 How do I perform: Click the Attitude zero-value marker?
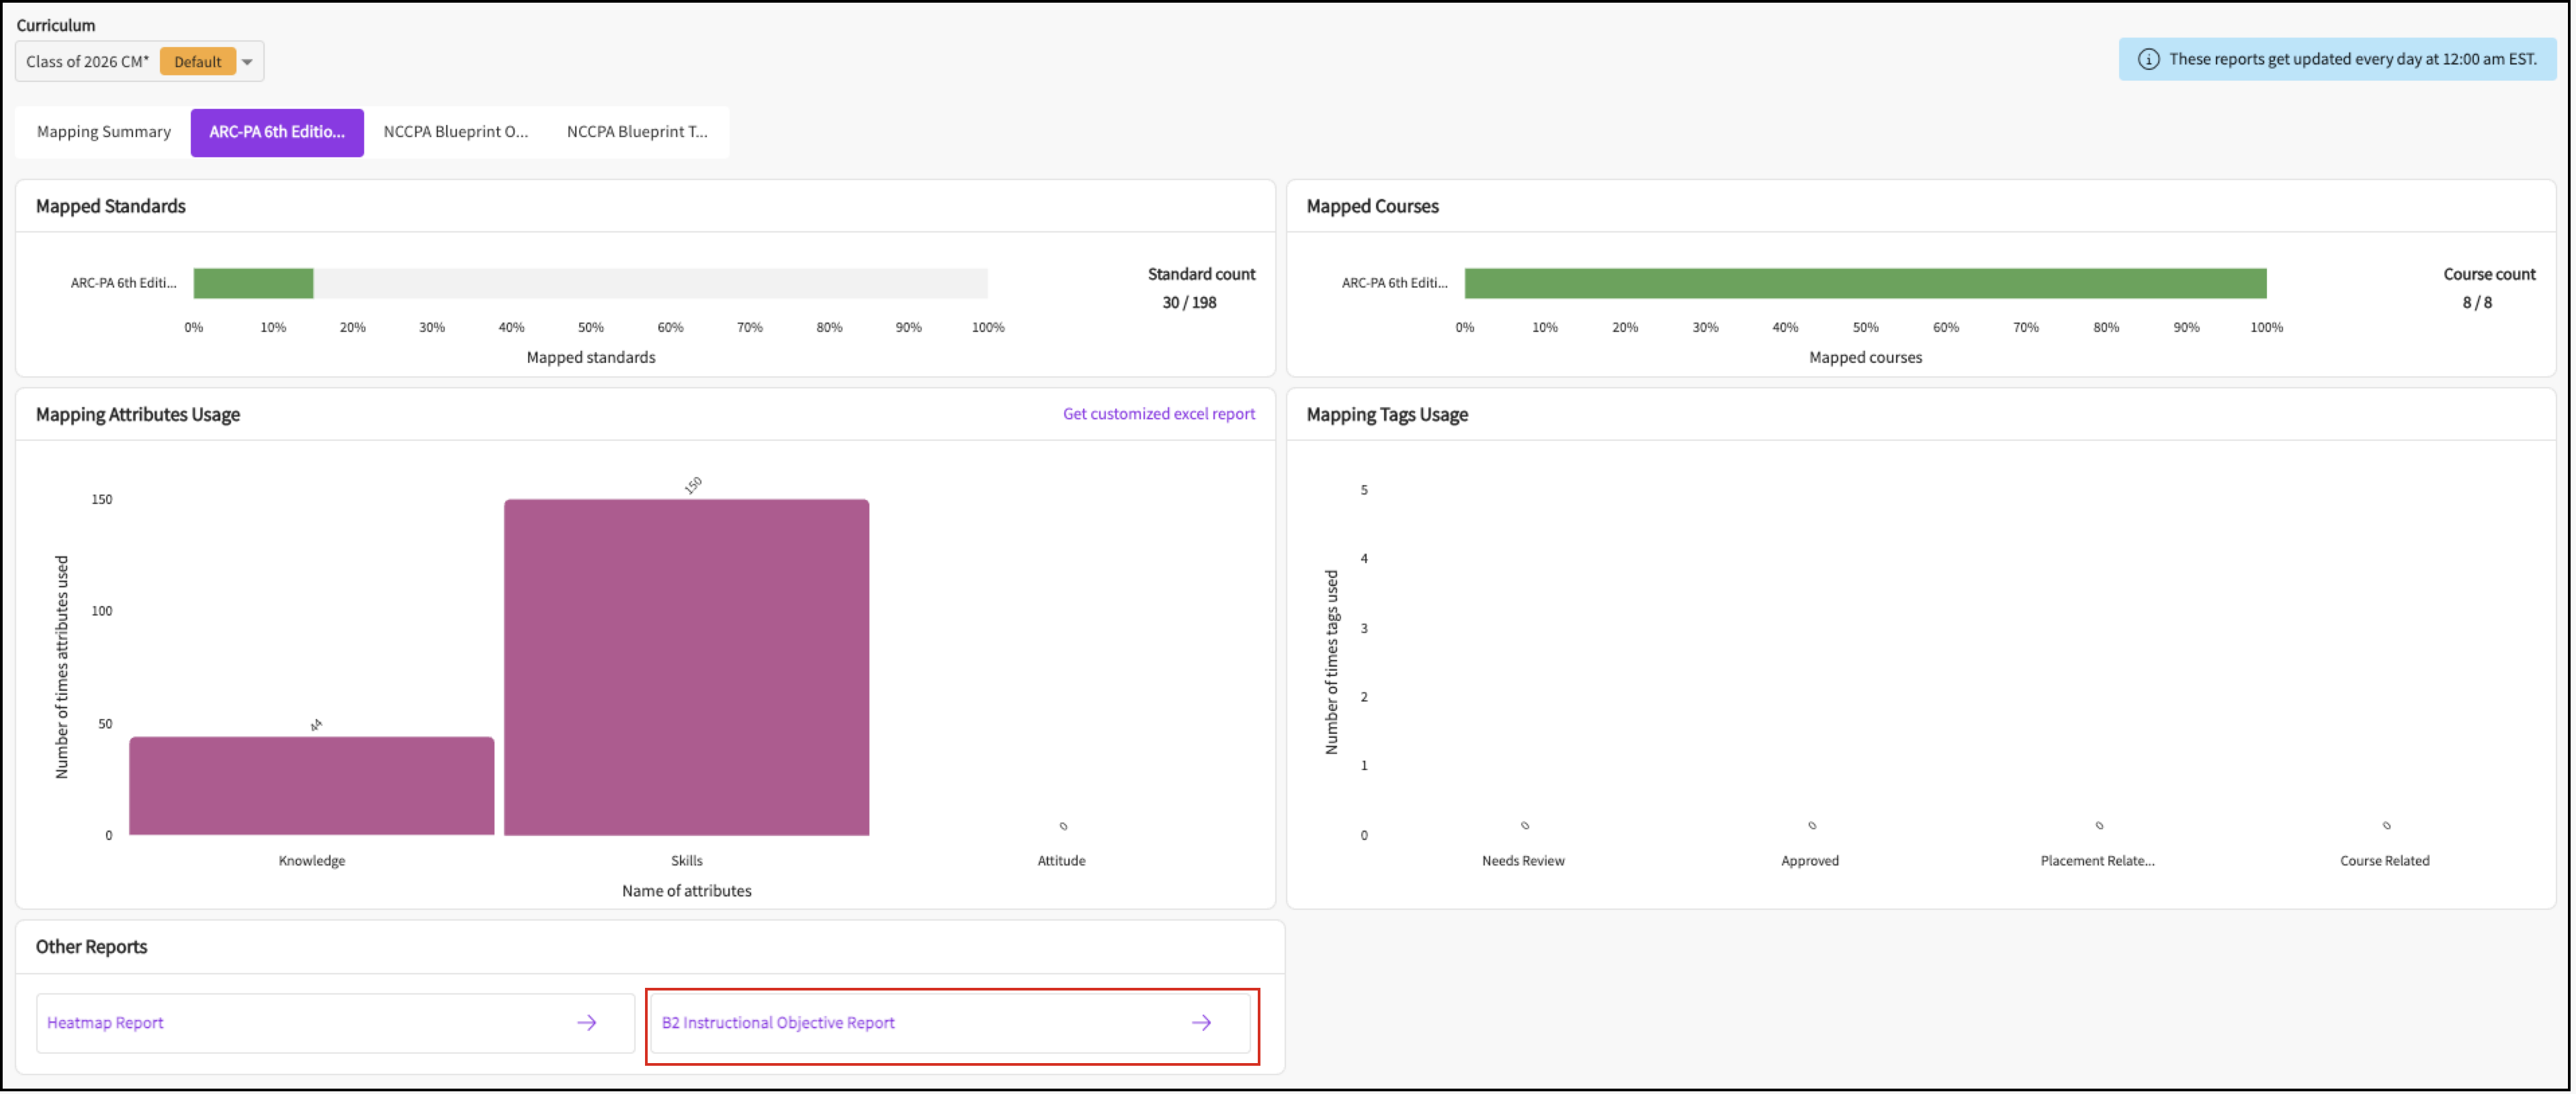[1063, 826]
